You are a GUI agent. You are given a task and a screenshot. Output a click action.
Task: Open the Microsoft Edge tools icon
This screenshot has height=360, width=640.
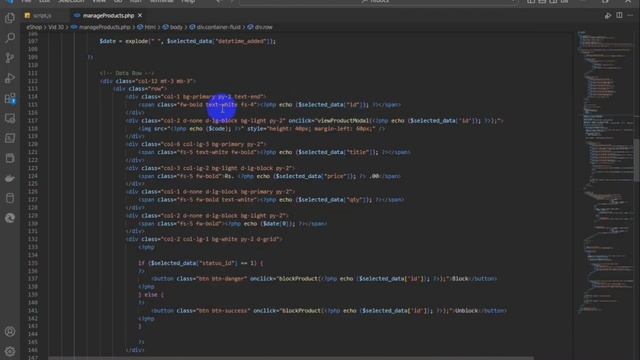10,218
